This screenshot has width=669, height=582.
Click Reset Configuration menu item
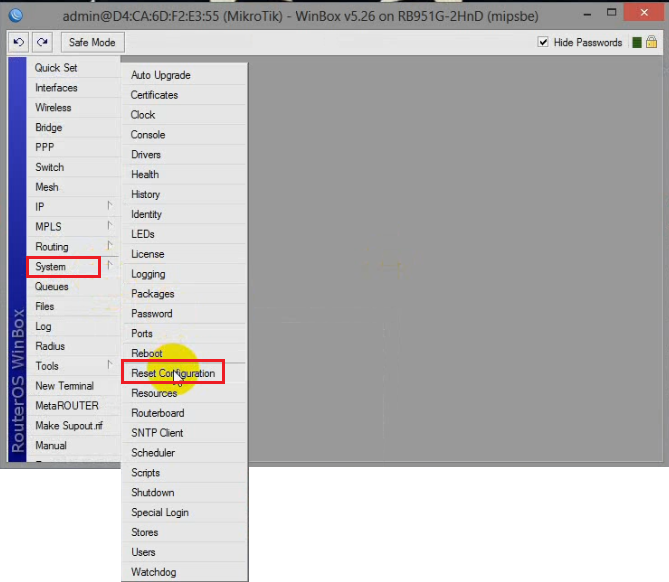point(173,373)
